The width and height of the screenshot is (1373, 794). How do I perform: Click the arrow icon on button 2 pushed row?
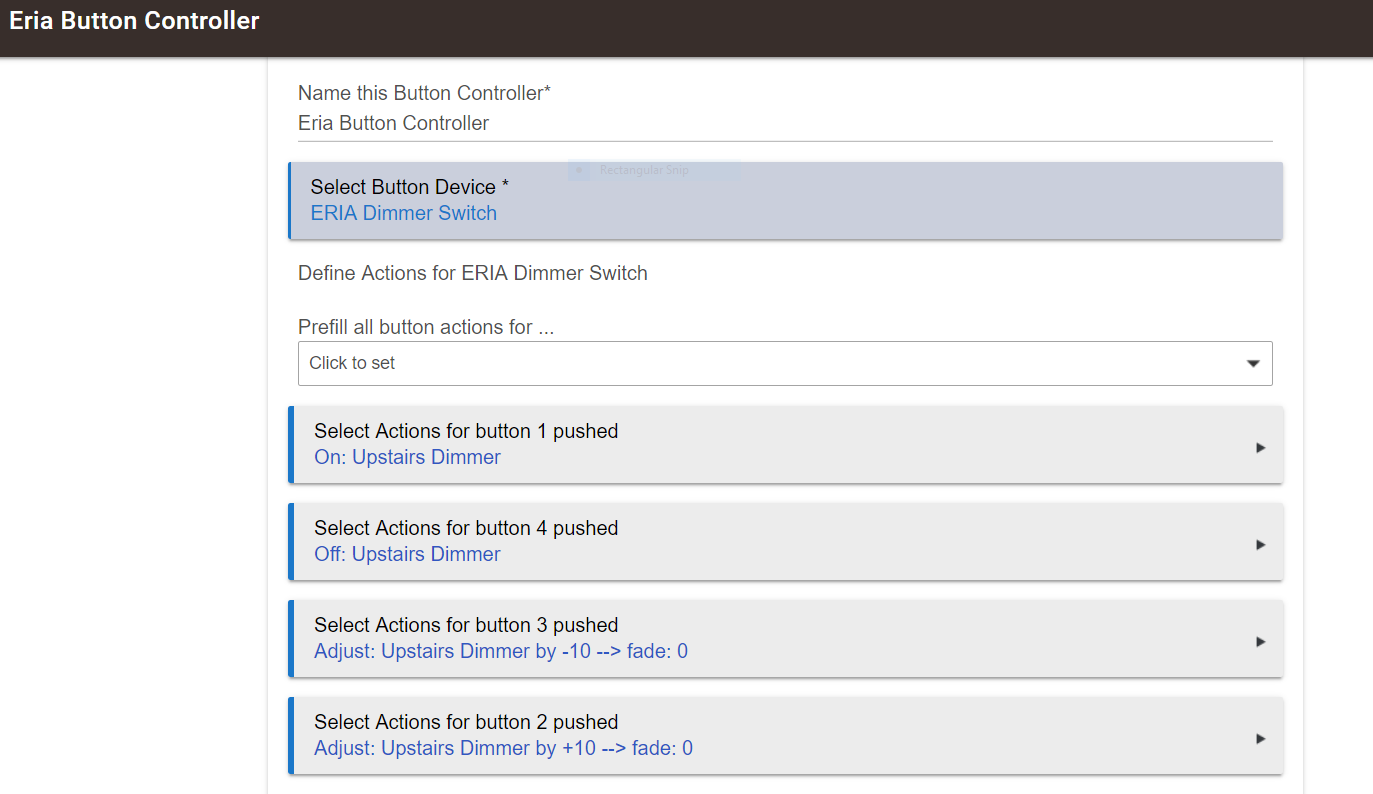[1261, 739]
